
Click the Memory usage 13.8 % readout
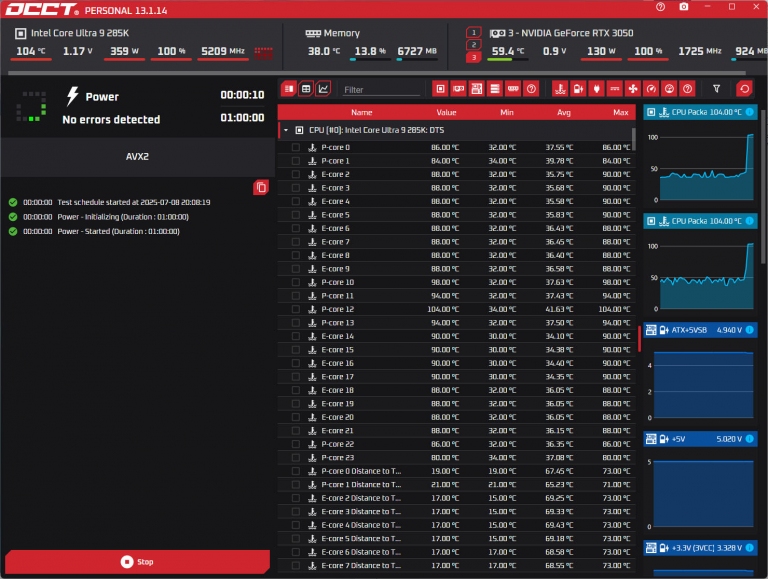(x=370, y=51)
